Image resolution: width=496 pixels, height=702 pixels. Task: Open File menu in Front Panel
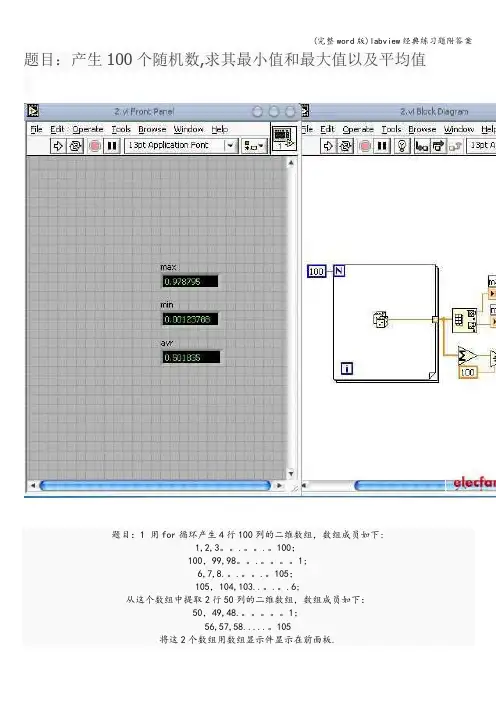[x=36, y=129]
